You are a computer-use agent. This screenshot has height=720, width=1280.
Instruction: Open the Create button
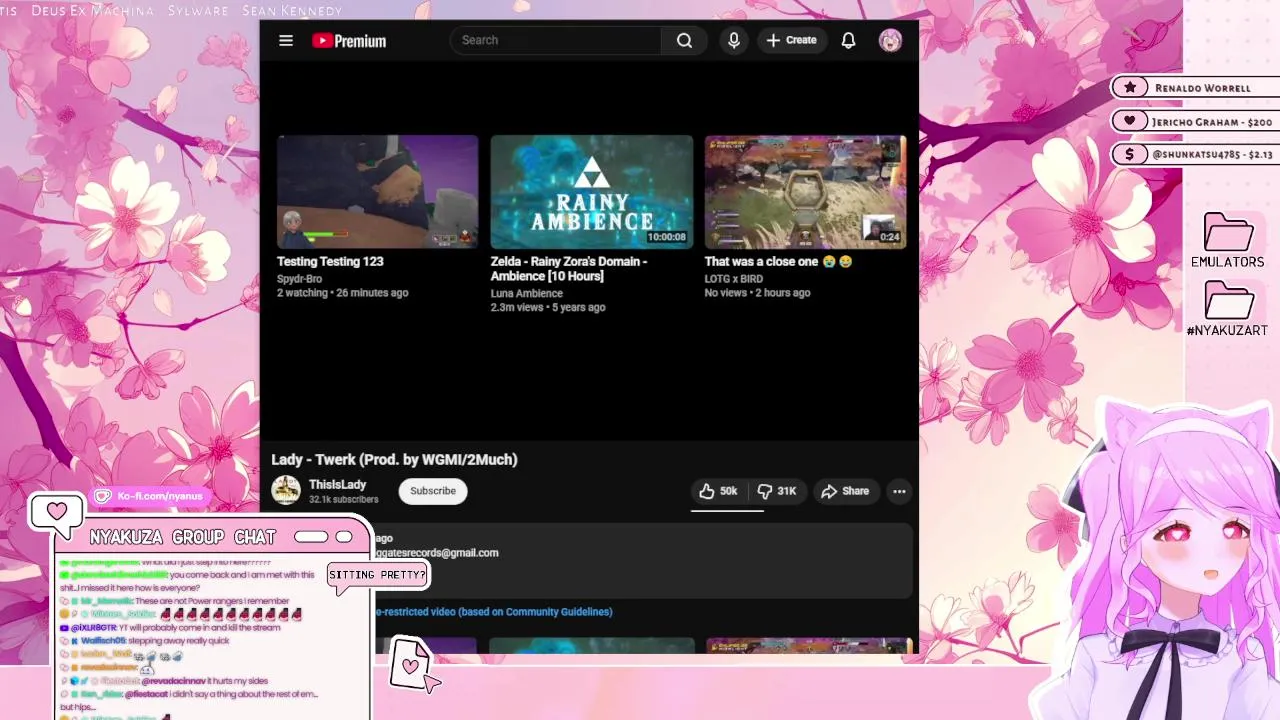(791, 40)
